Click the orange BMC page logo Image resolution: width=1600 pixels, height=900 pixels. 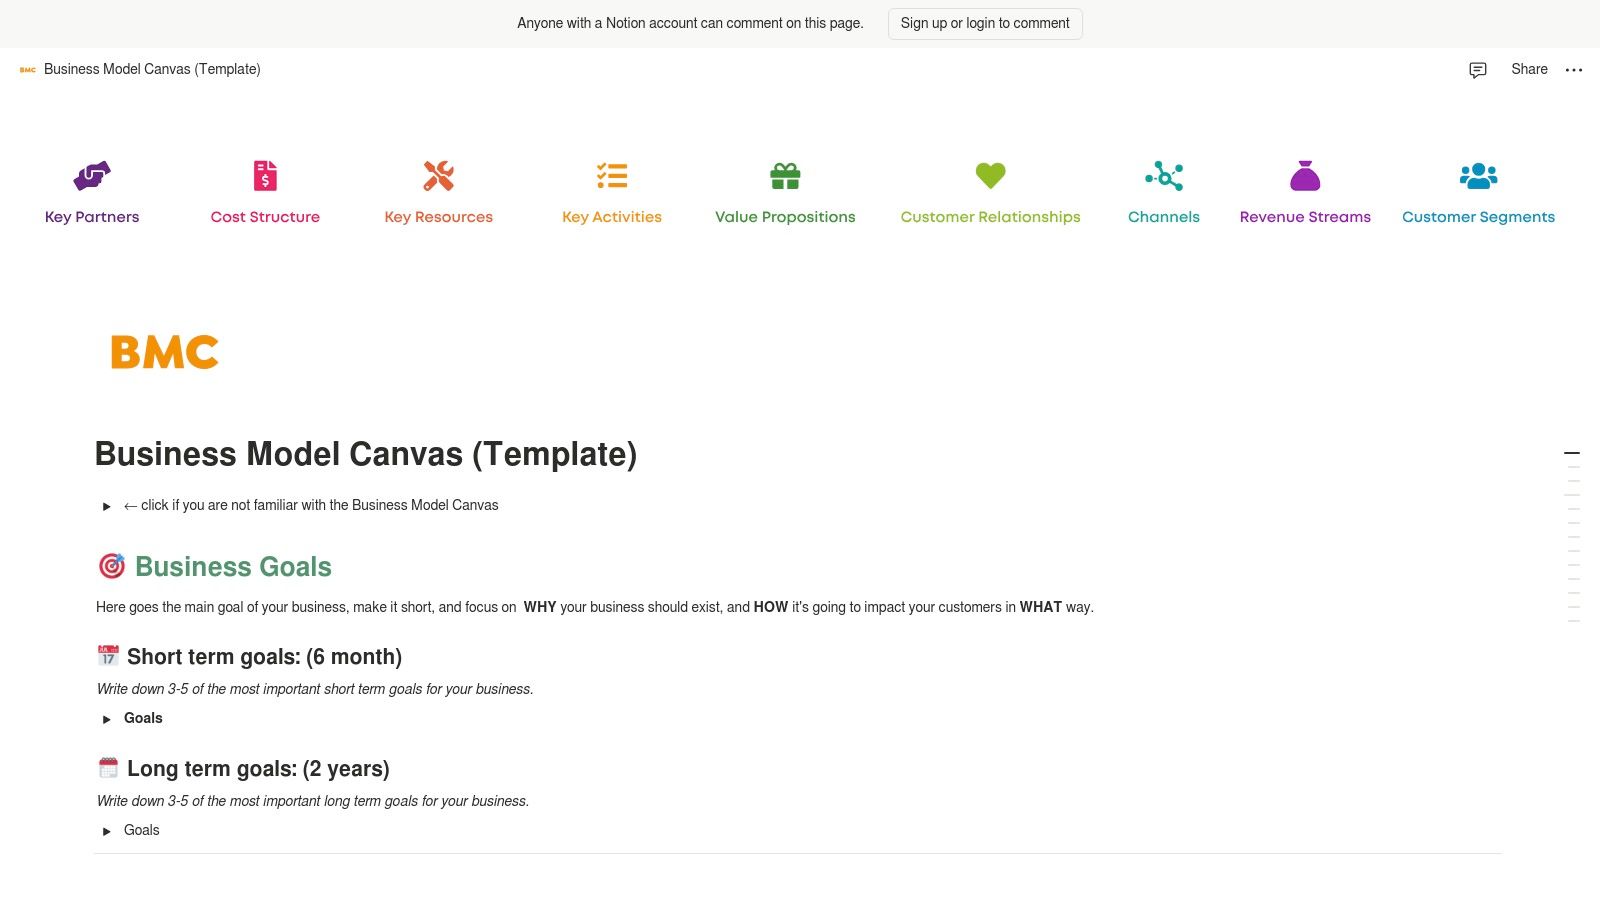165,352
